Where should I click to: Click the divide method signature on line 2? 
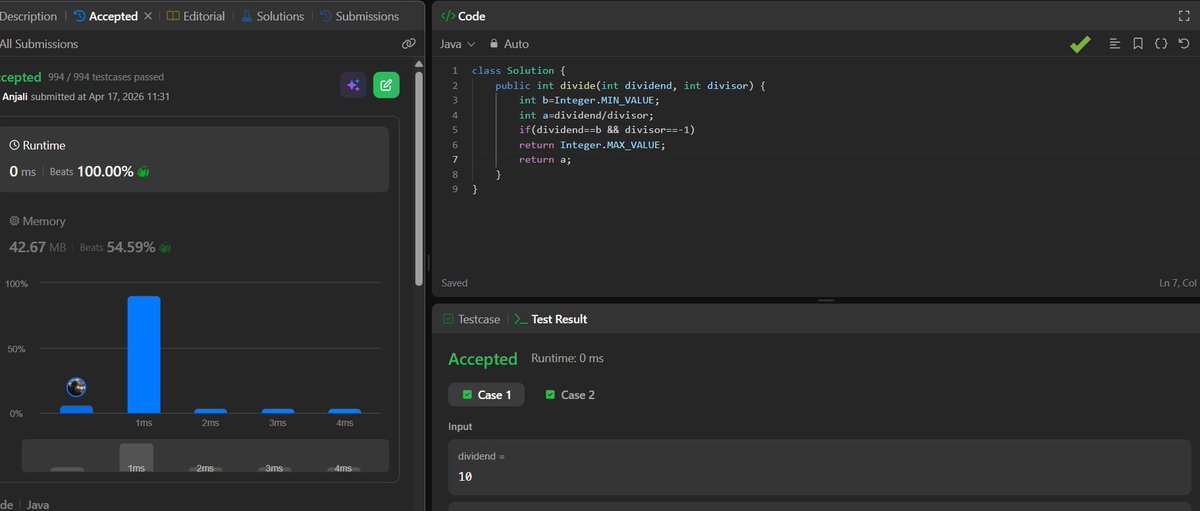[630, 85]
